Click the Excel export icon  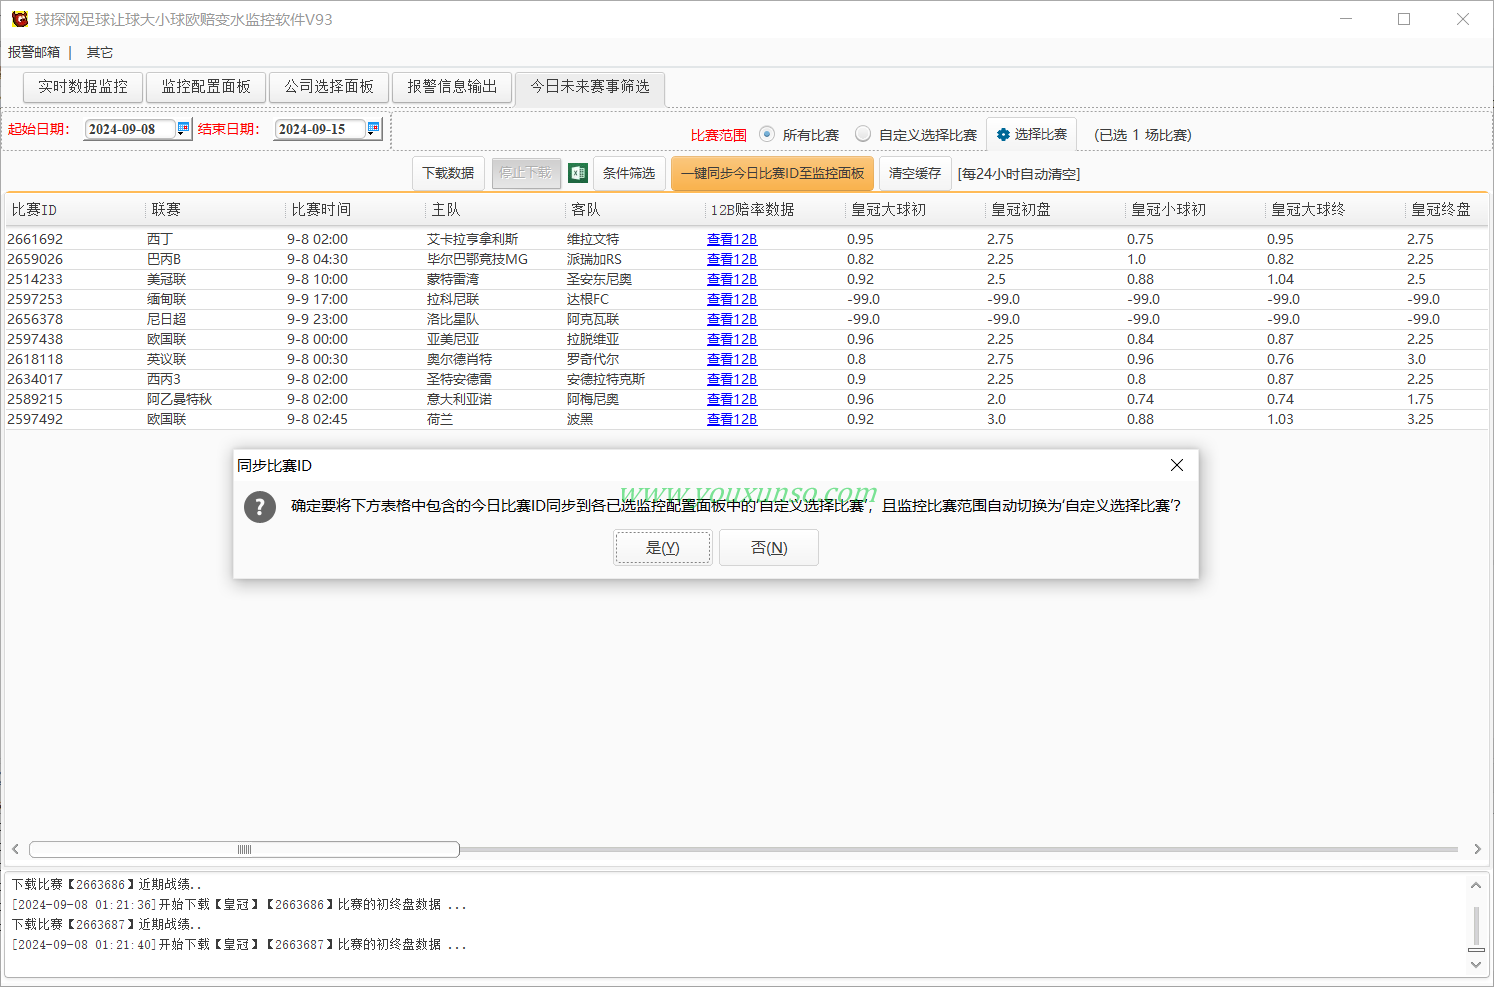(x=578, y=173)
